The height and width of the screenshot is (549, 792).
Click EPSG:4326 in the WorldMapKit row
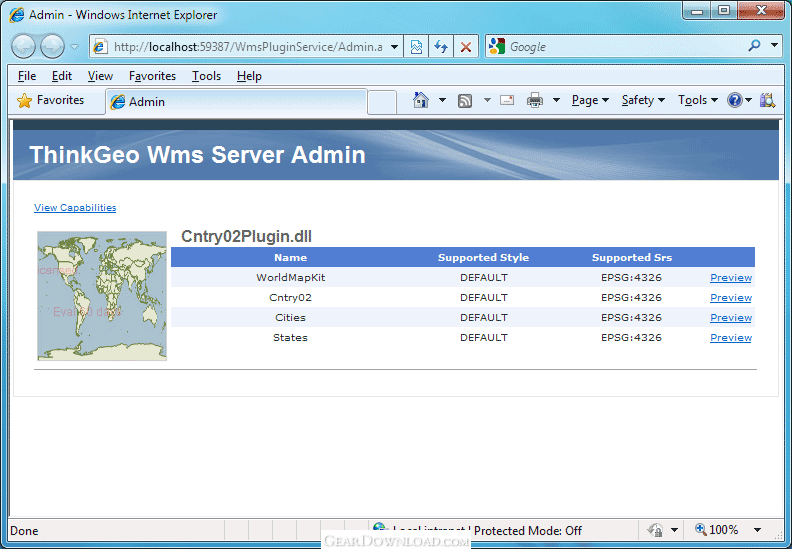pyautogui.click(x=631, y=277)
